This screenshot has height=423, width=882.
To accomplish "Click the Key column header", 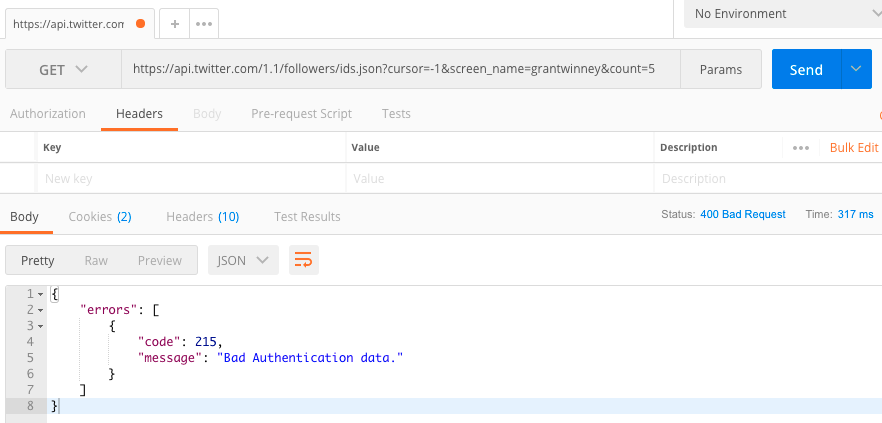I will click(52, 147).
